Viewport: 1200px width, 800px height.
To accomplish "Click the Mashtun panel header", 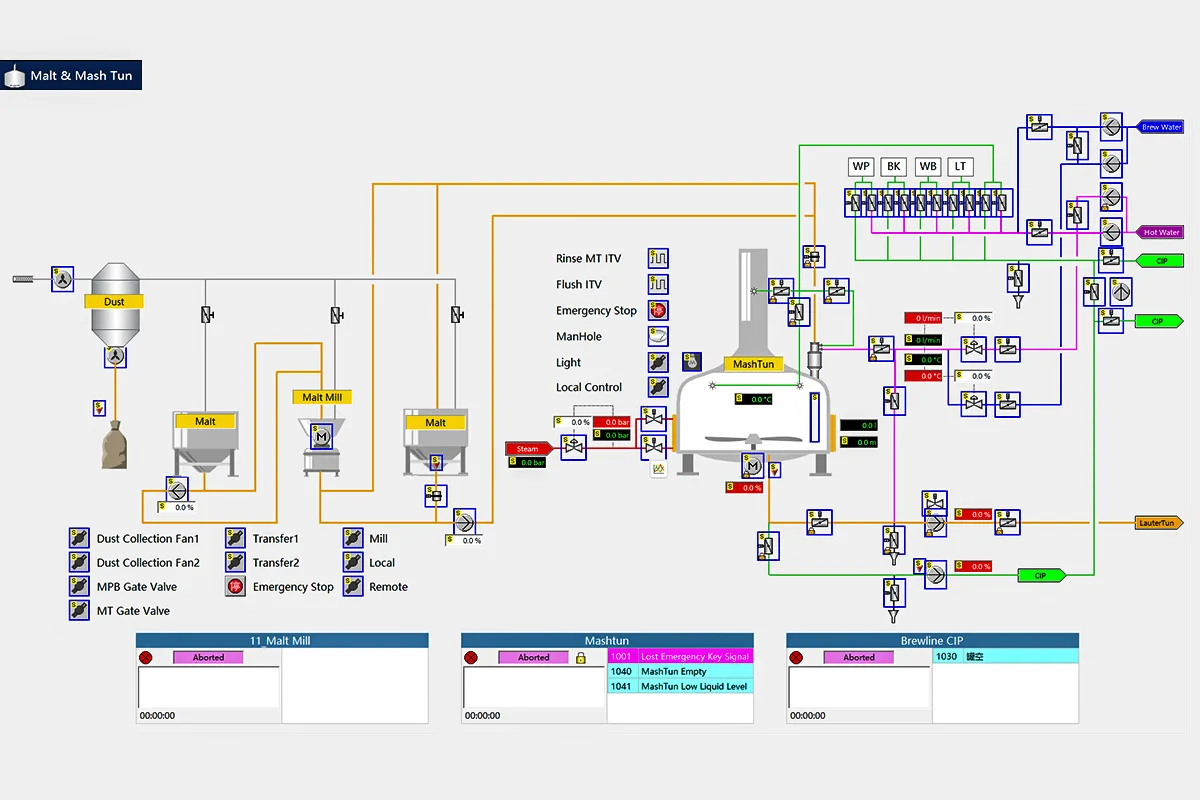I will (x=607, y=640).
